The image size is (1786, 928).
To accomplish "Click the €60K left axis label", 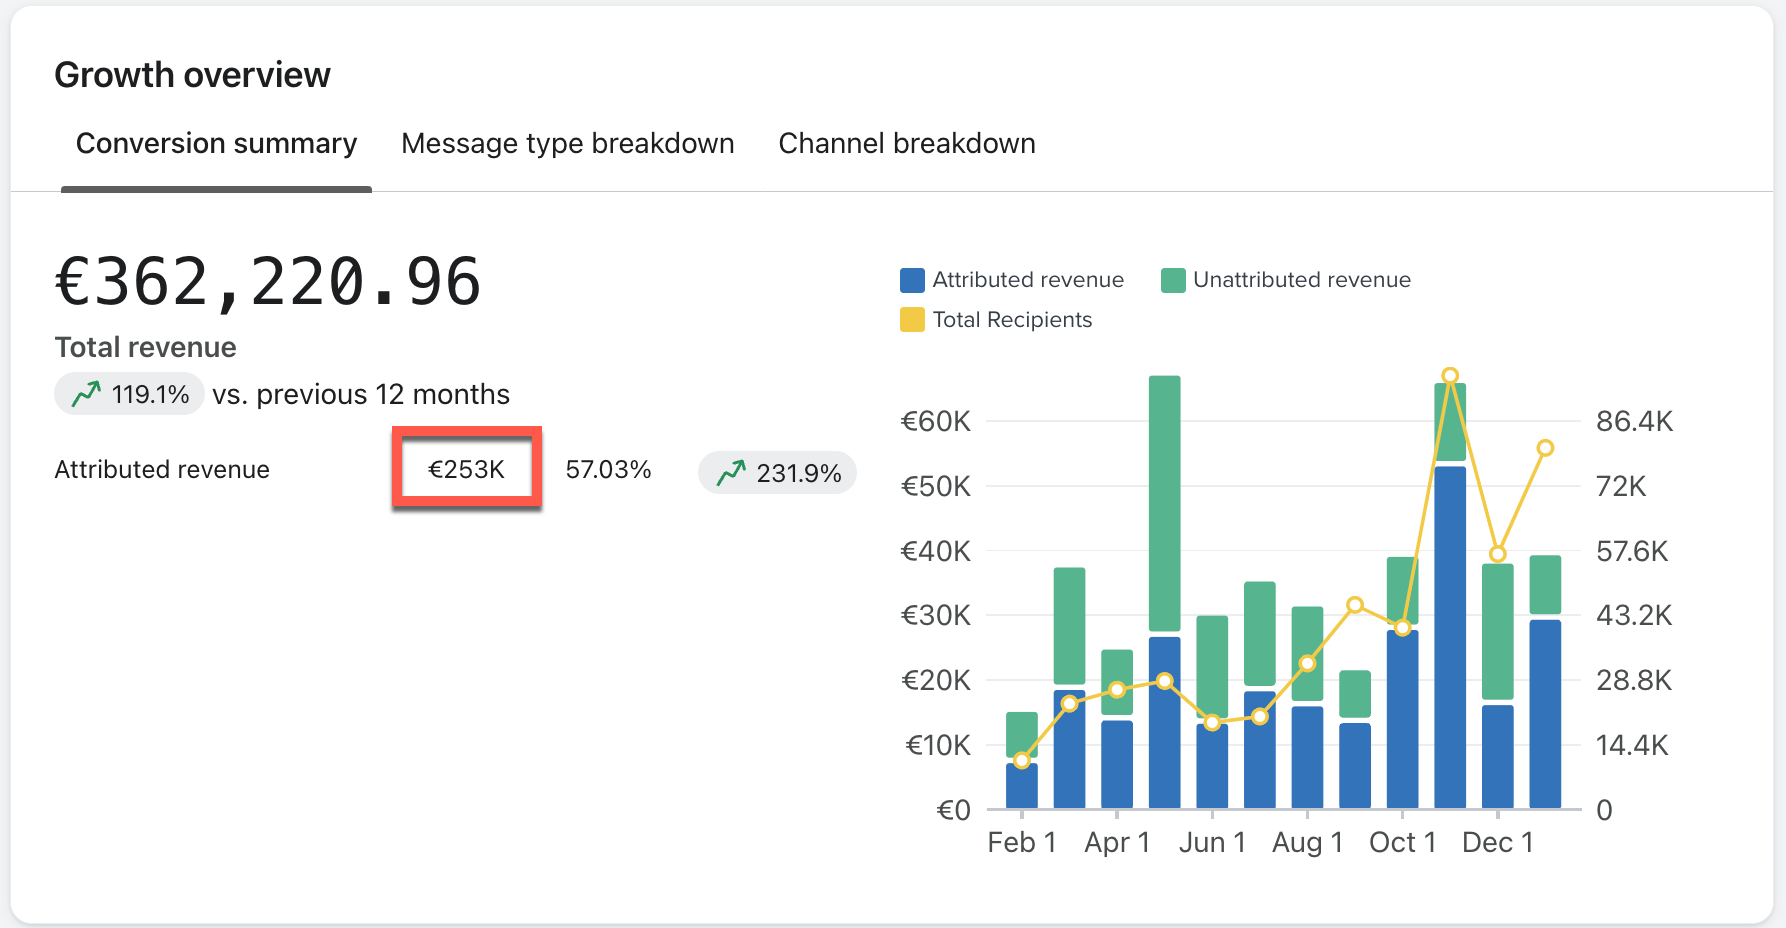I will coord(935,421).
